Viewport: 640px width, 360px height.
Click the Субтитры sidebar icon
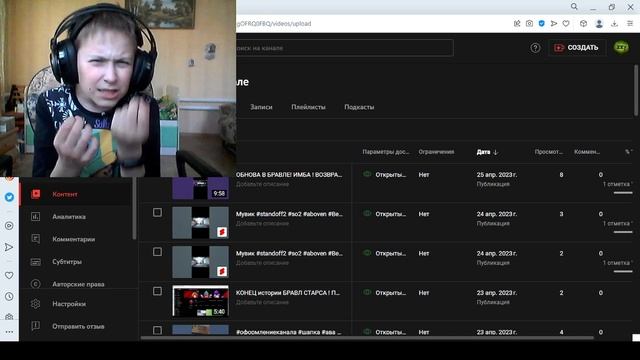[x=36, y=262]
